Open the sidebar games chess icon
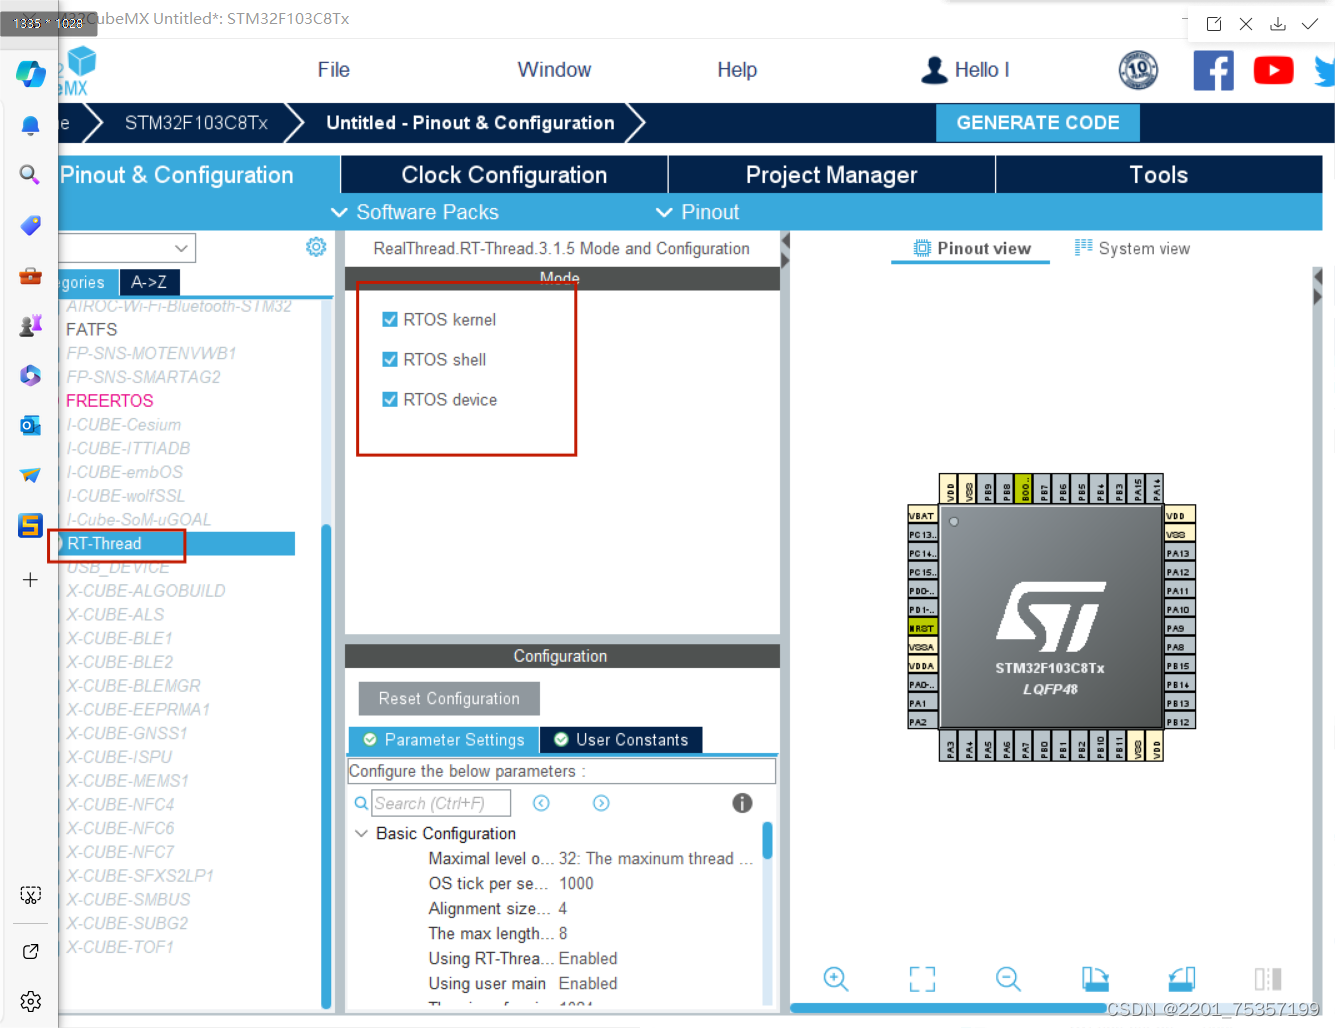This screenshot has height=1028, width=1335. pyautogui.click(x=30, y=325)
